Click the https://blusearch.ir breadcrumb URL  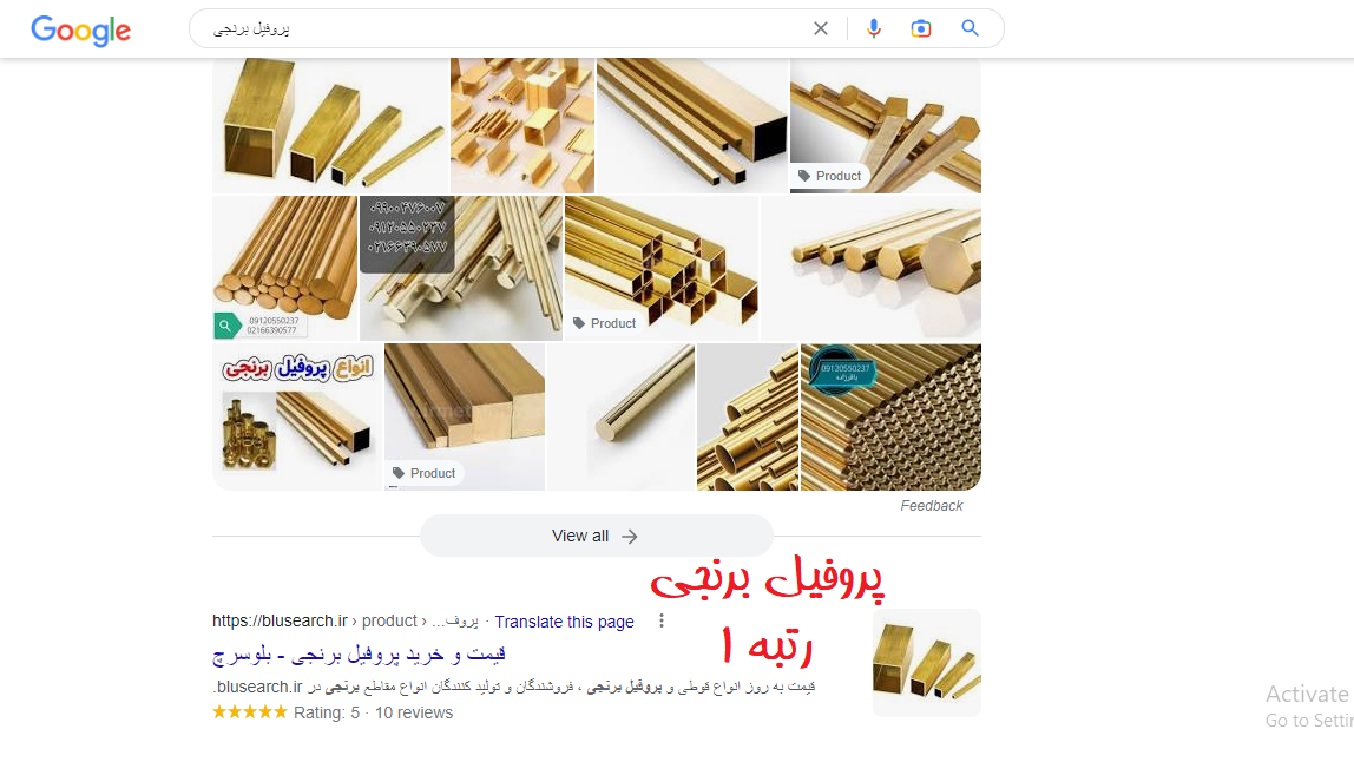(x=284, y=621)
